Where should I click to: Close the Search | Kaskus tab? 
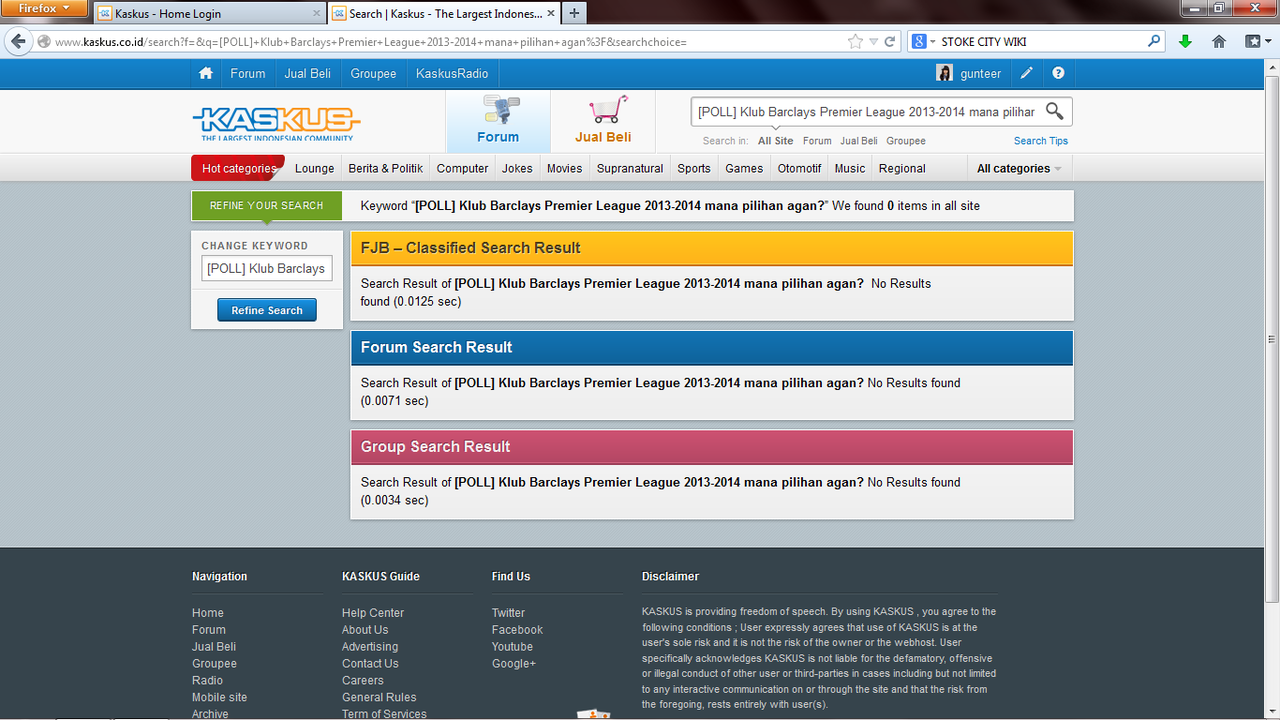(550, 14)
